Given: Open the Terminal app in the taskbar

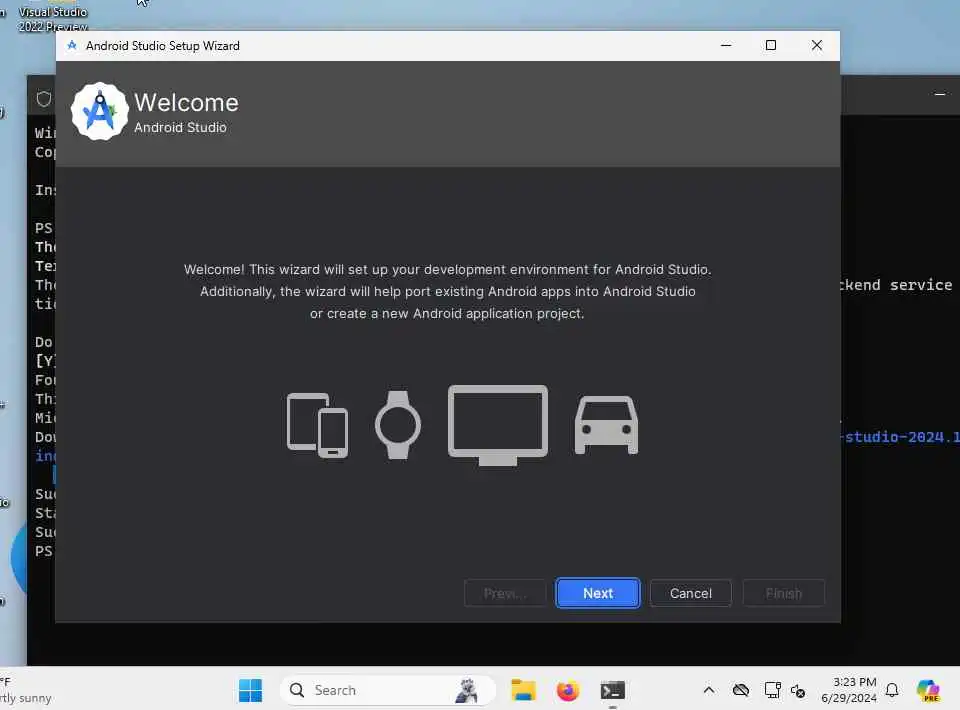Looking at the screenshot, I should pos(612,690).
